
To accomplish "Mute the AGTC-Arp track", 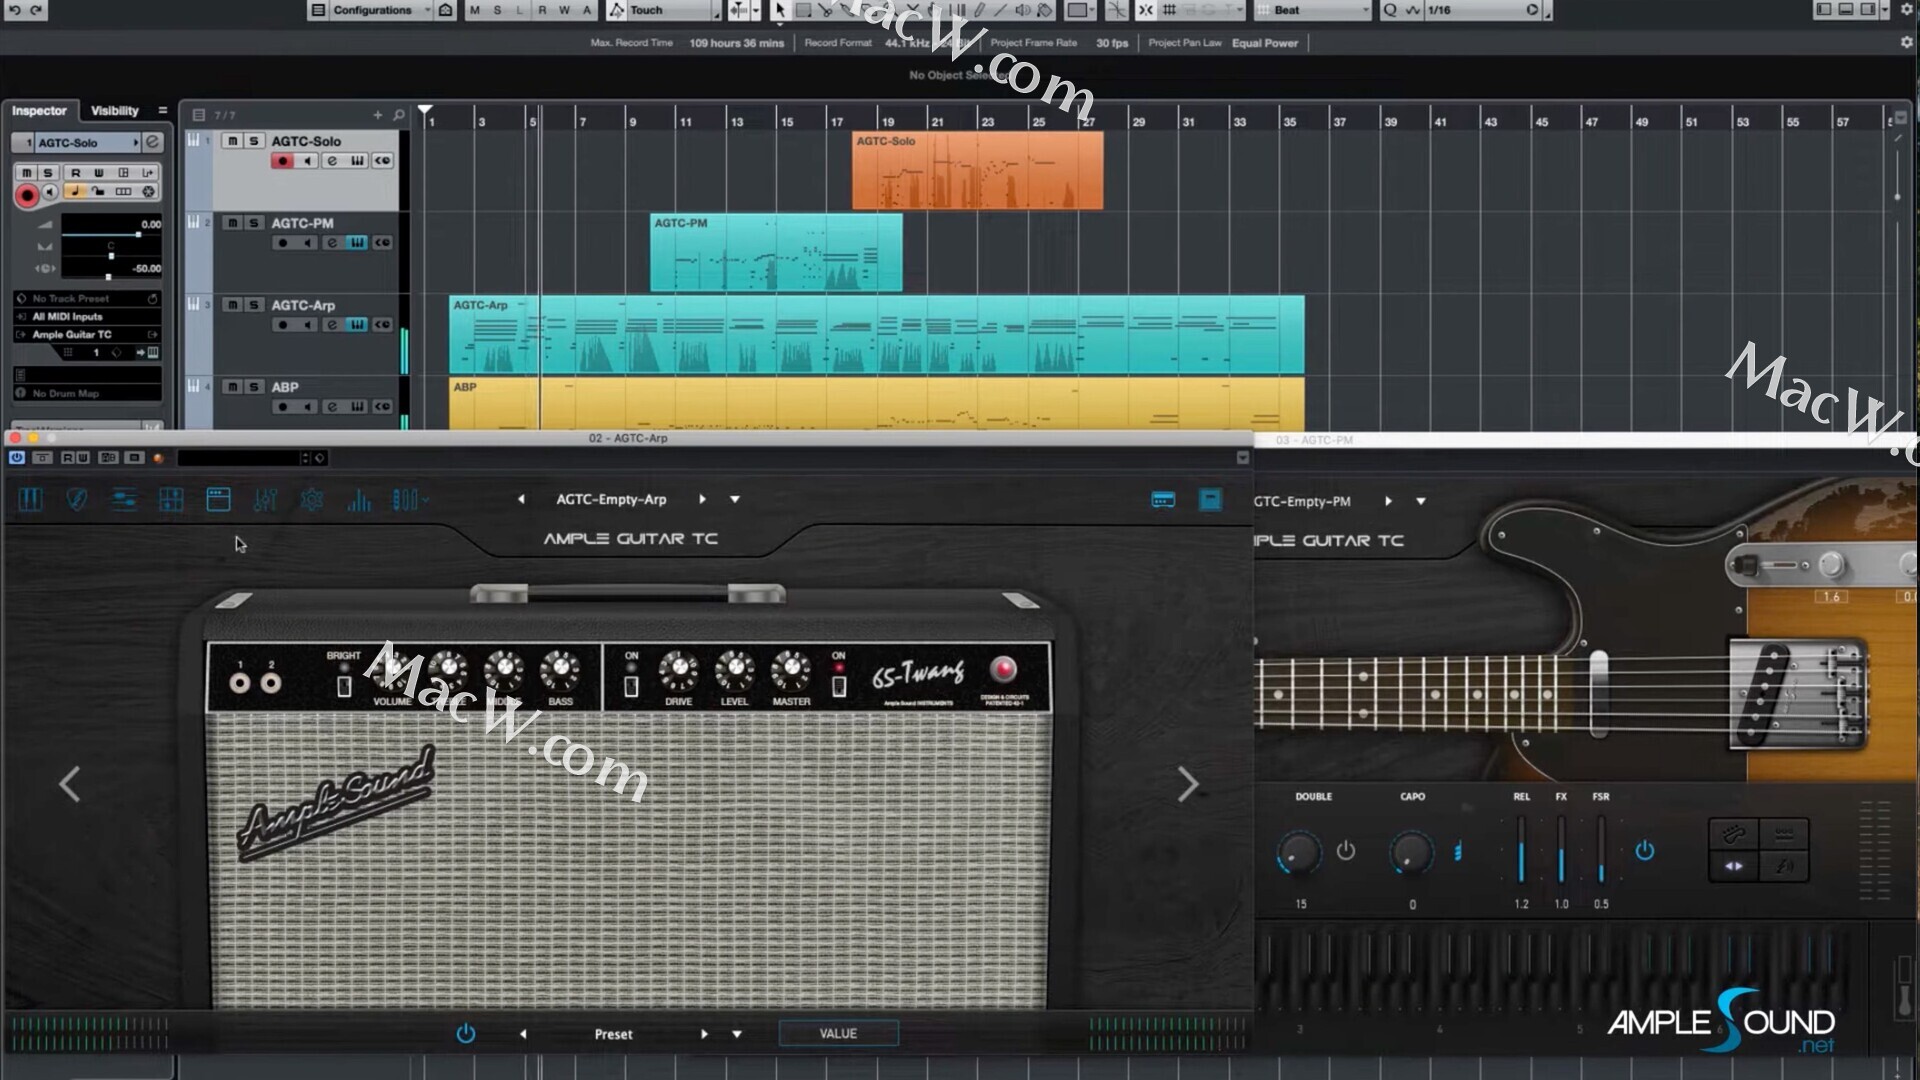I will pos(232,305).
